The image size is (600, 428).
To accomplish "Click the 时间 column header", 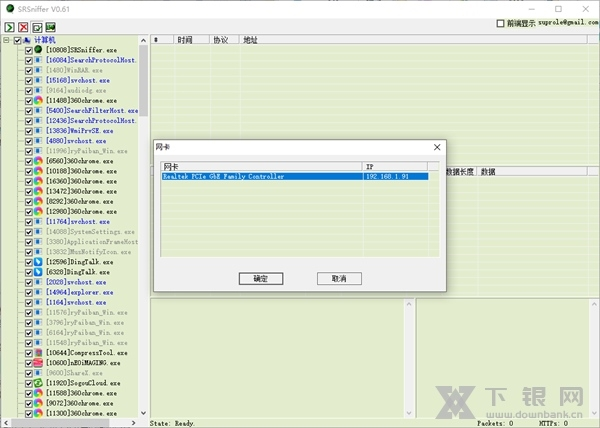I will (x=185, y=40).
